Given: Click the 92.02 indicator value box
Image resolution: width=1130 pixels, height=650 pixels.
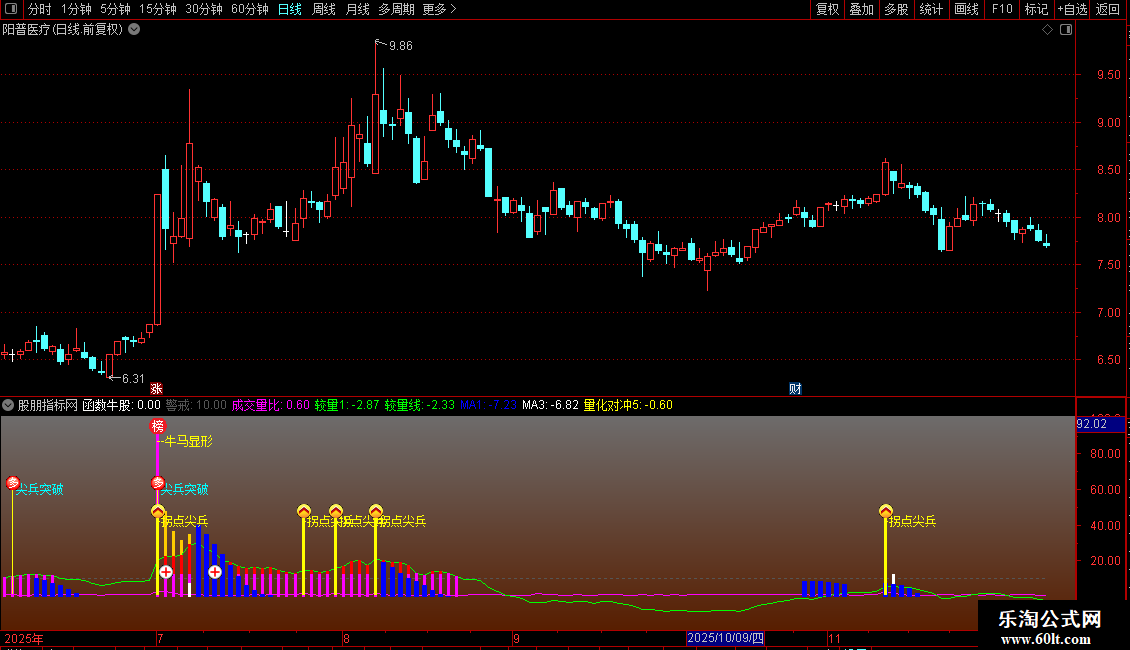Looking at the screenshot, I should [1100, 424].
